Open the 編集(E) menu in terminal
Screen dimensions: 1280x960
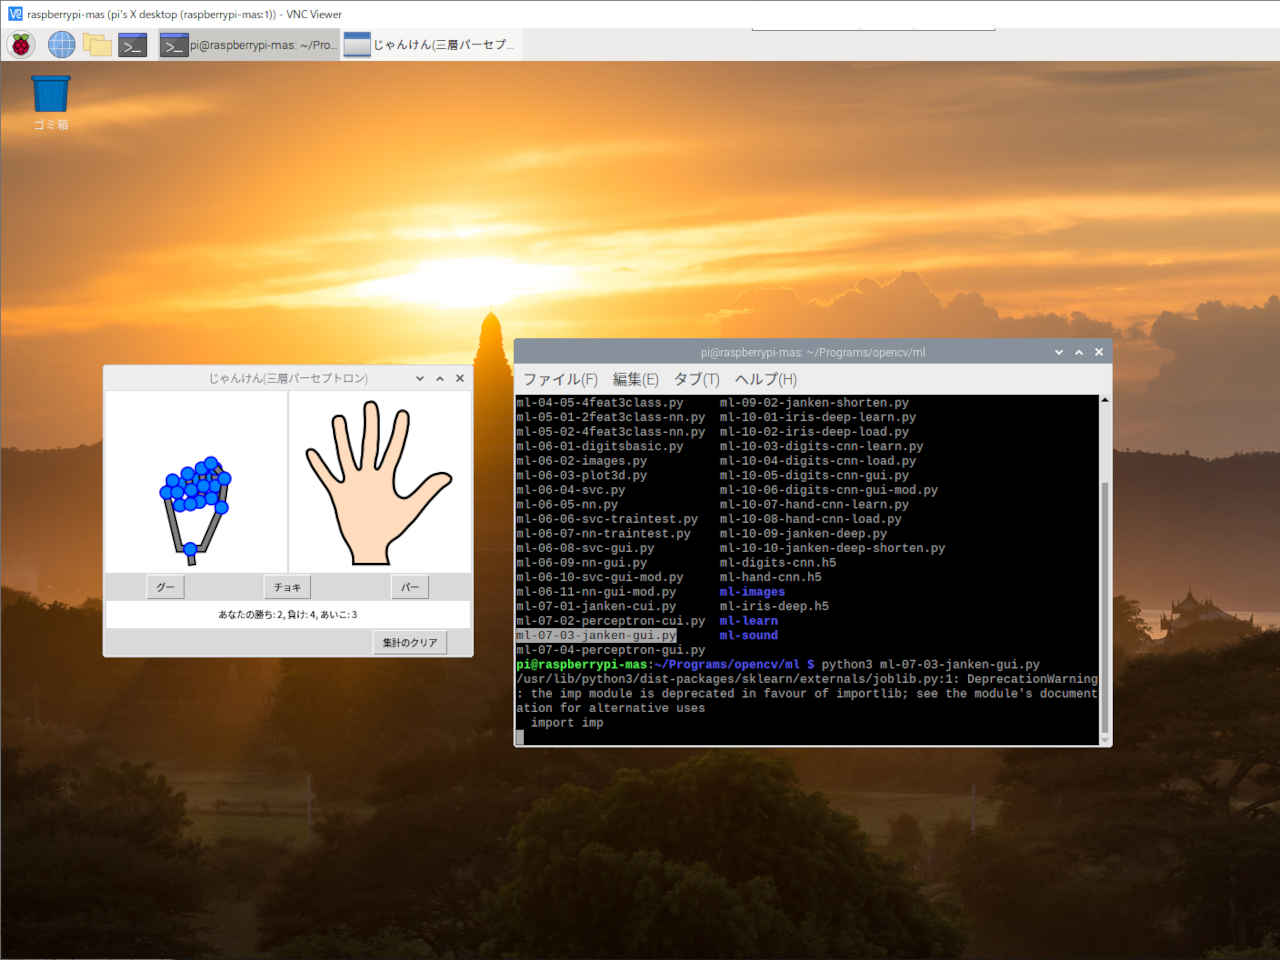pyautogui.click(x=635, y=379)
